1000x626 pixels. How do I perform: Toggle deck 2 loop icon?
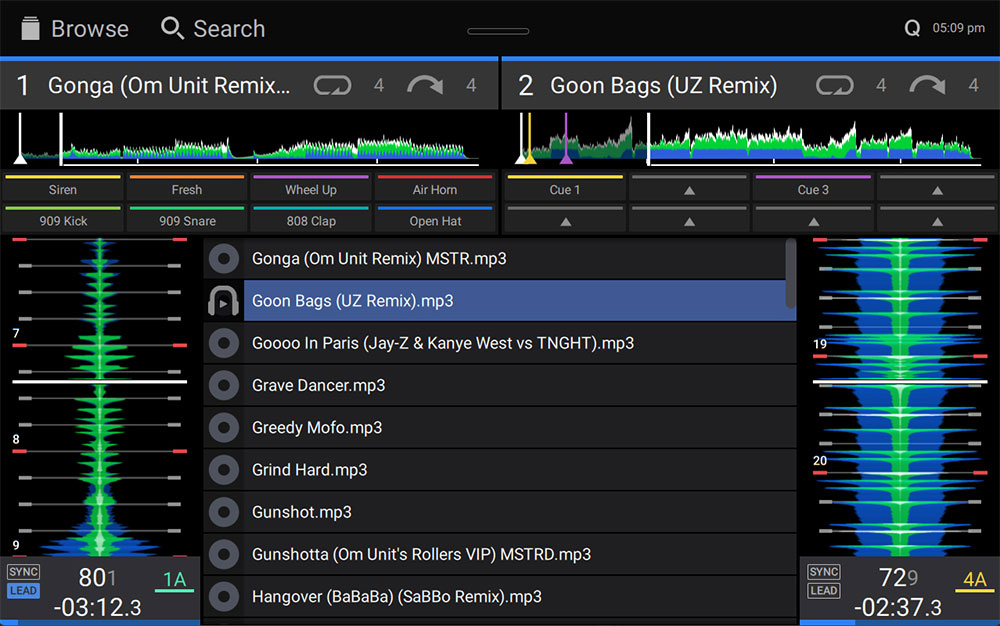point(834,86)
